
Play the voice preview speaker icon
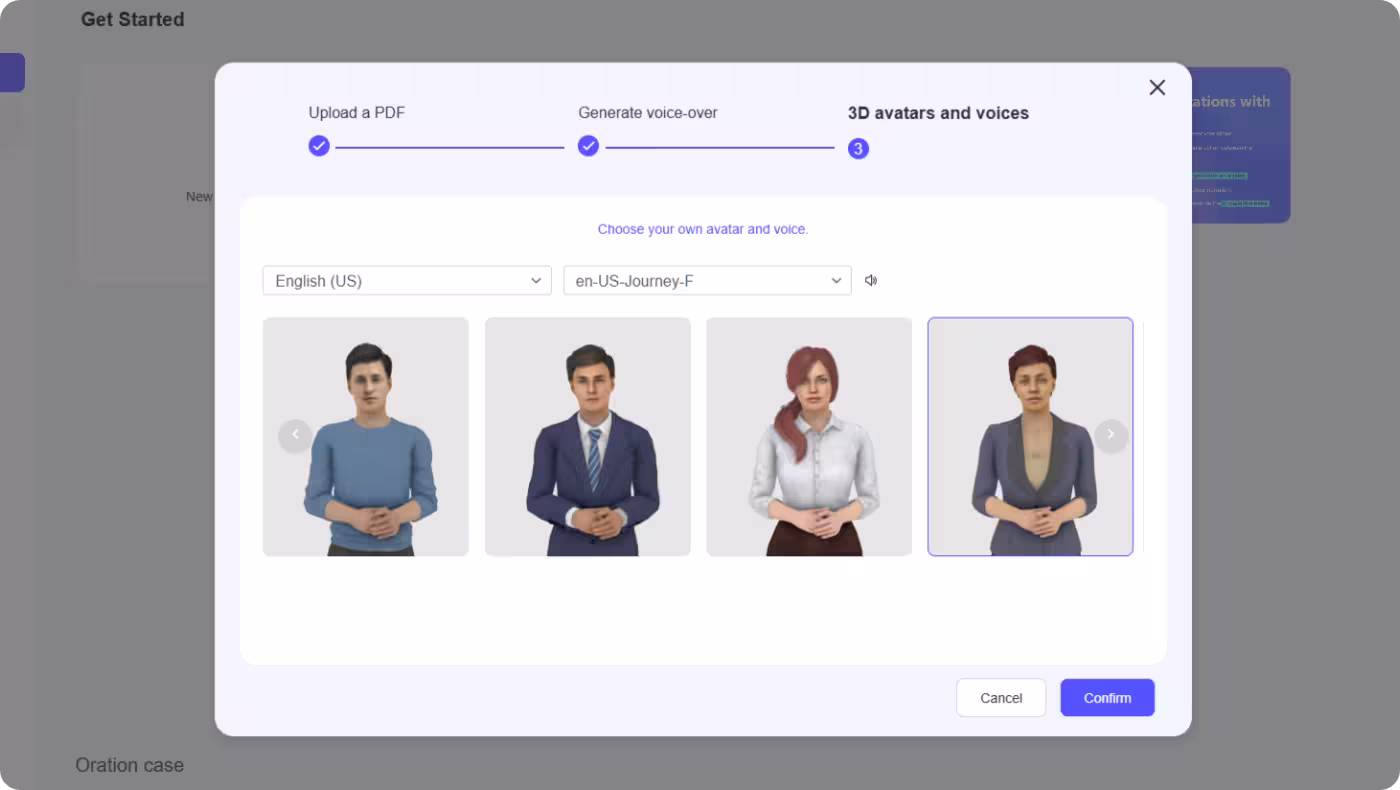(871, 281)
